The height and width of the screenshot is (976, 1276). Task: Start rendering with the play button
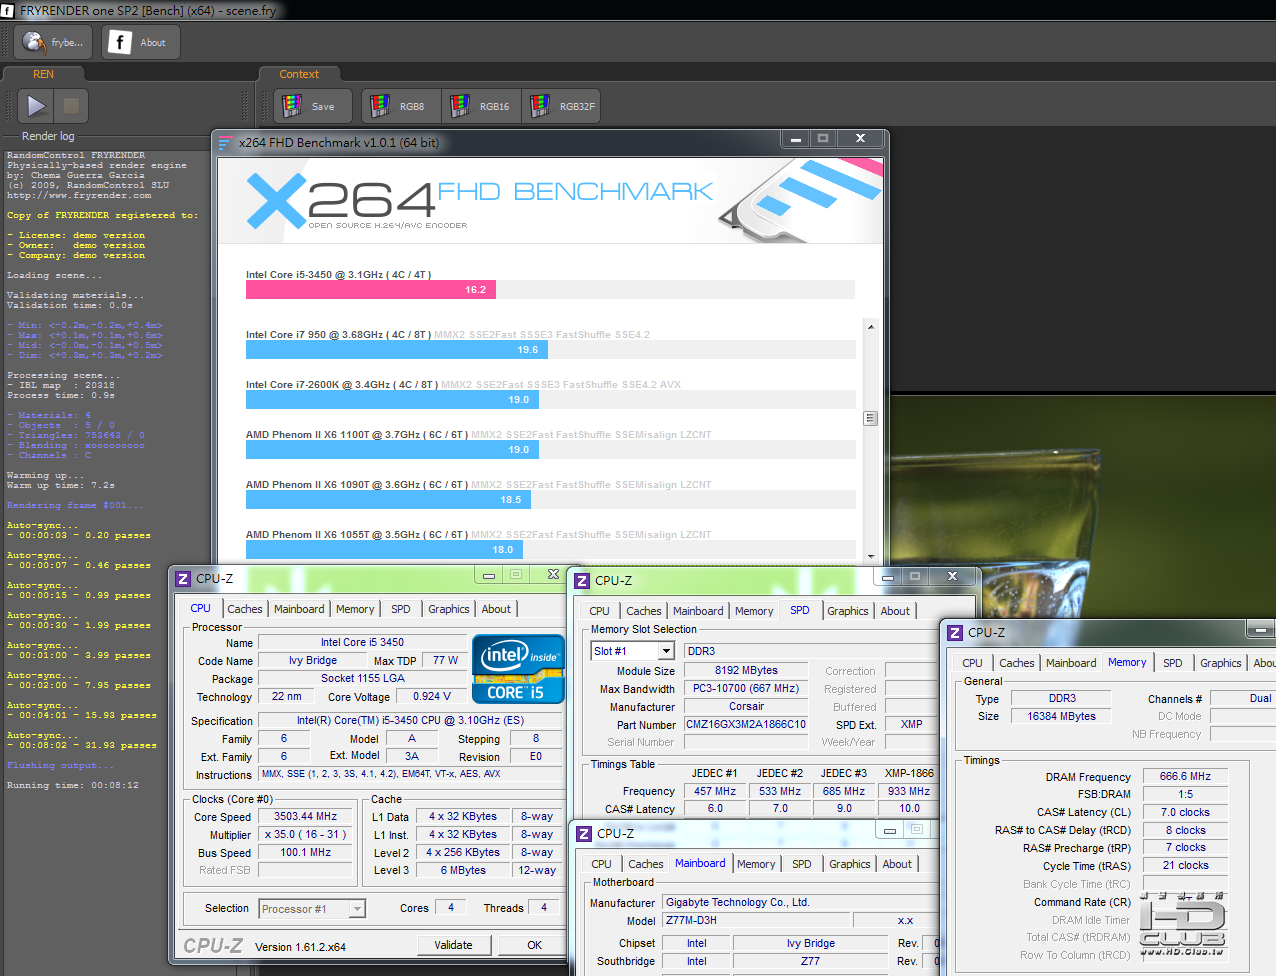(x=36, y=106)
